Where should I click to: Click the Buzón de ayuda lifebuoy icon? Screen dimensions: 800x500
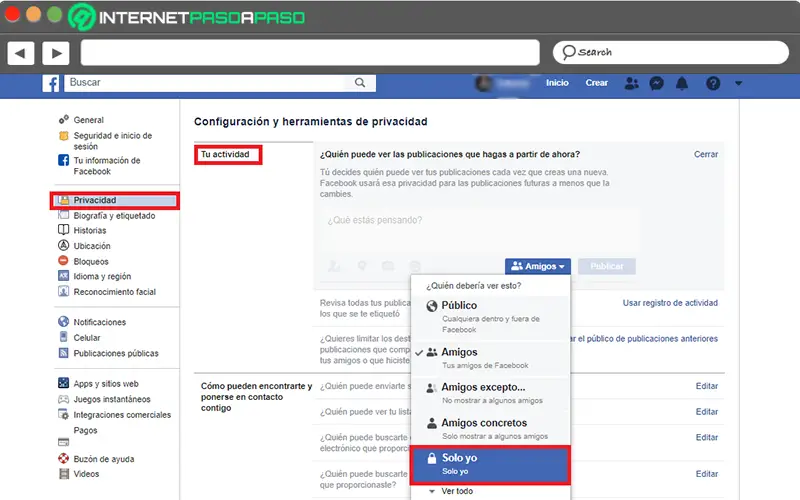[63, 458]
